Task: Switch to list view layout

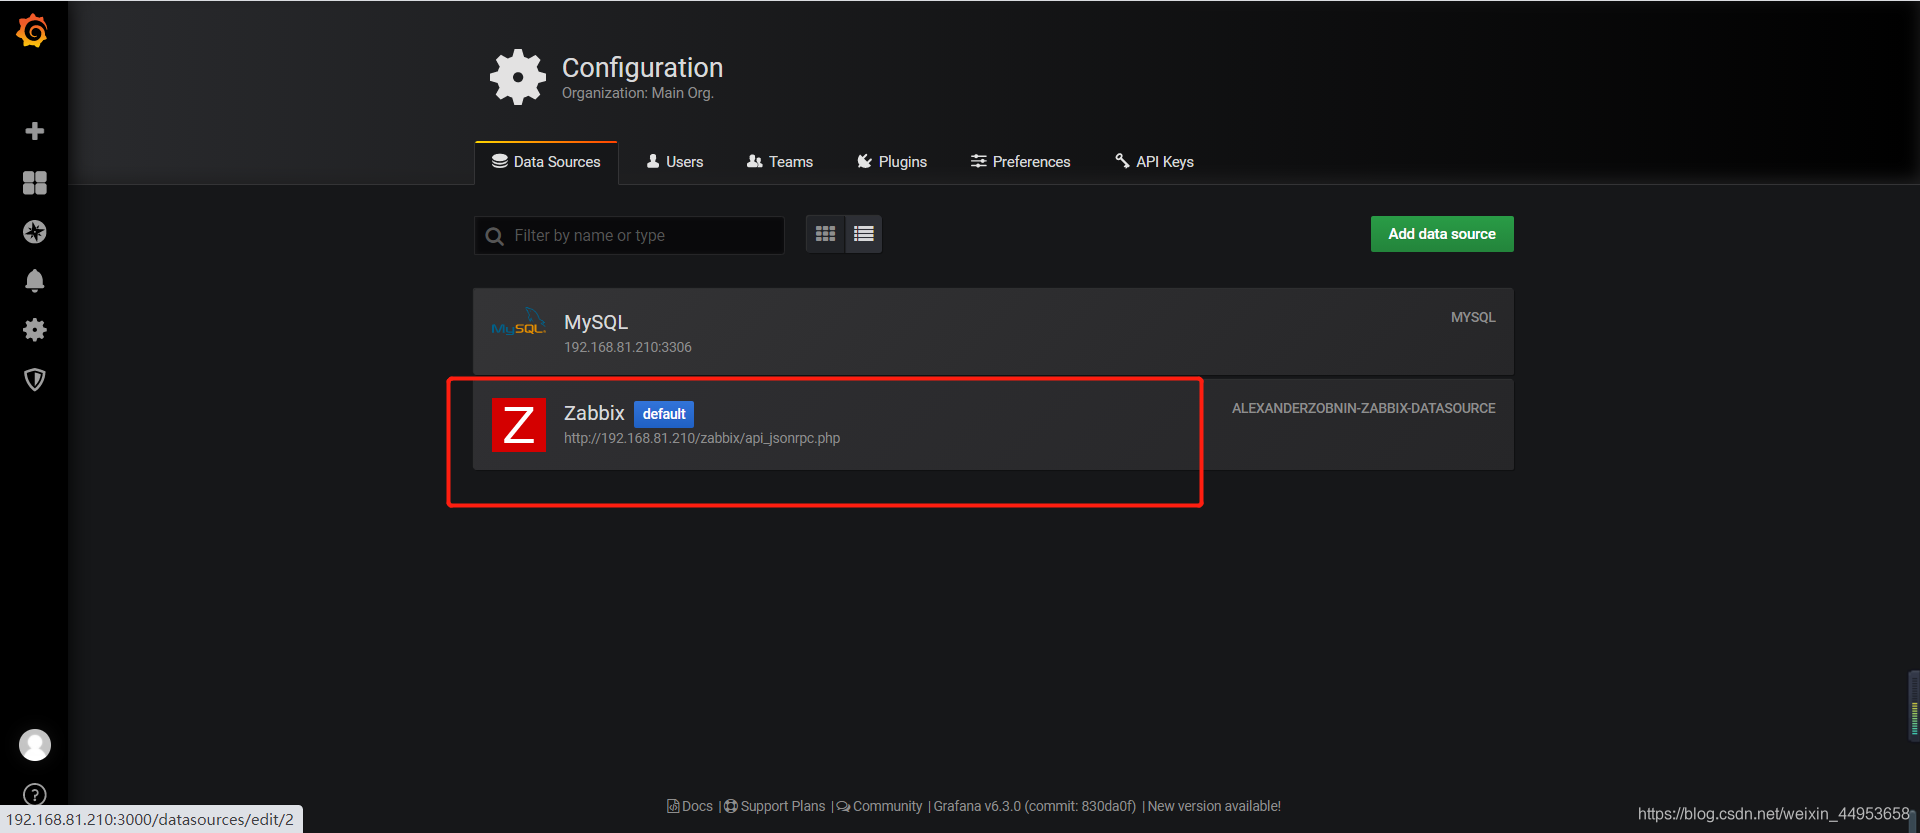Action: point(864,234)
